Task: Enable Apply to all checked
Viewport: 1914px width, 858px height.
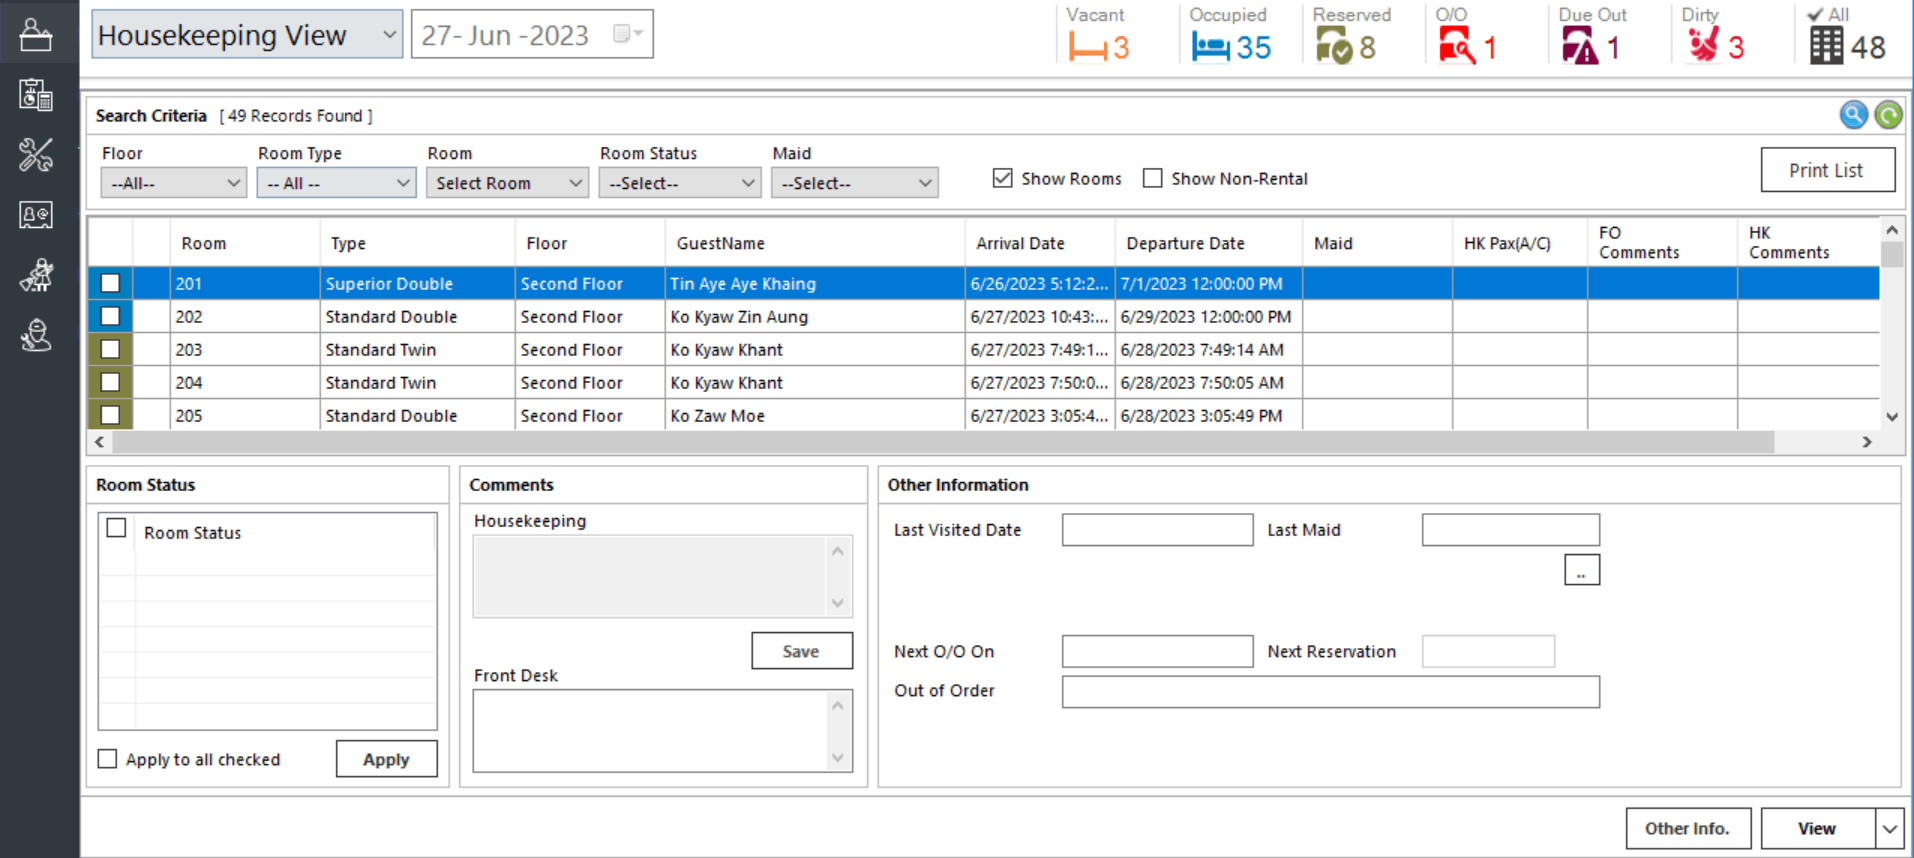Action: click(x=107, y=759)
